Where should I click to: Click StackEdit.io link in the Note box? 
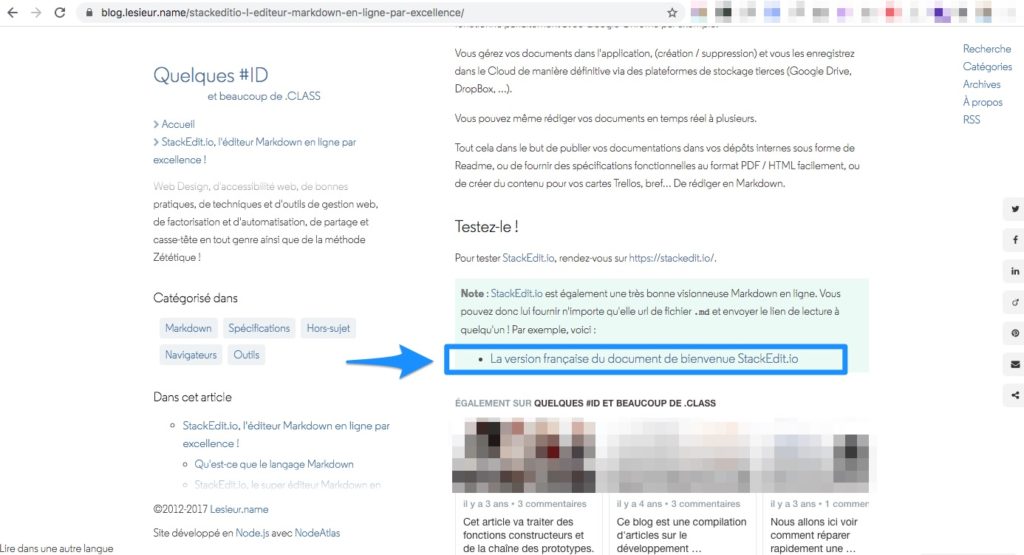click(517, 293)
